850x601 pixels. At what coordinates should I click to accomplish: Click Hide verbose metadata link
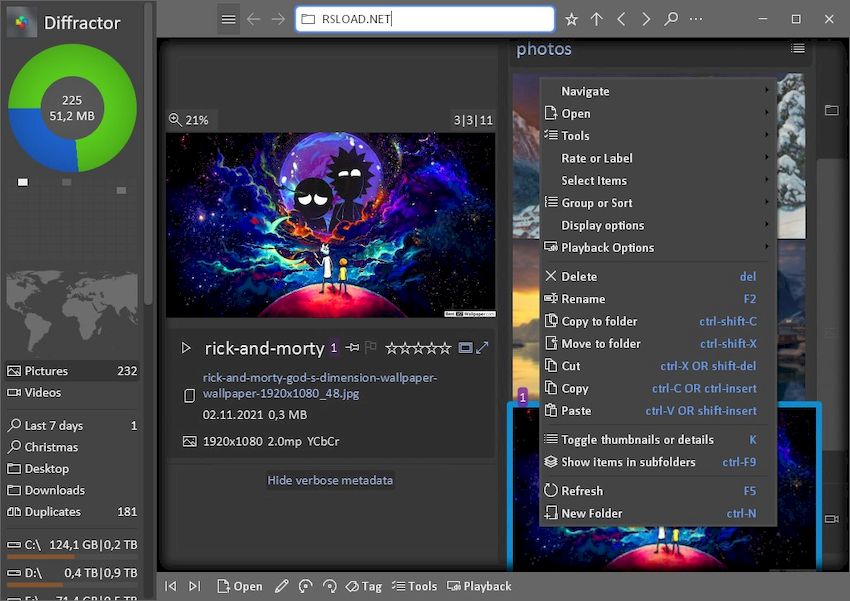(x=330, y=480)
